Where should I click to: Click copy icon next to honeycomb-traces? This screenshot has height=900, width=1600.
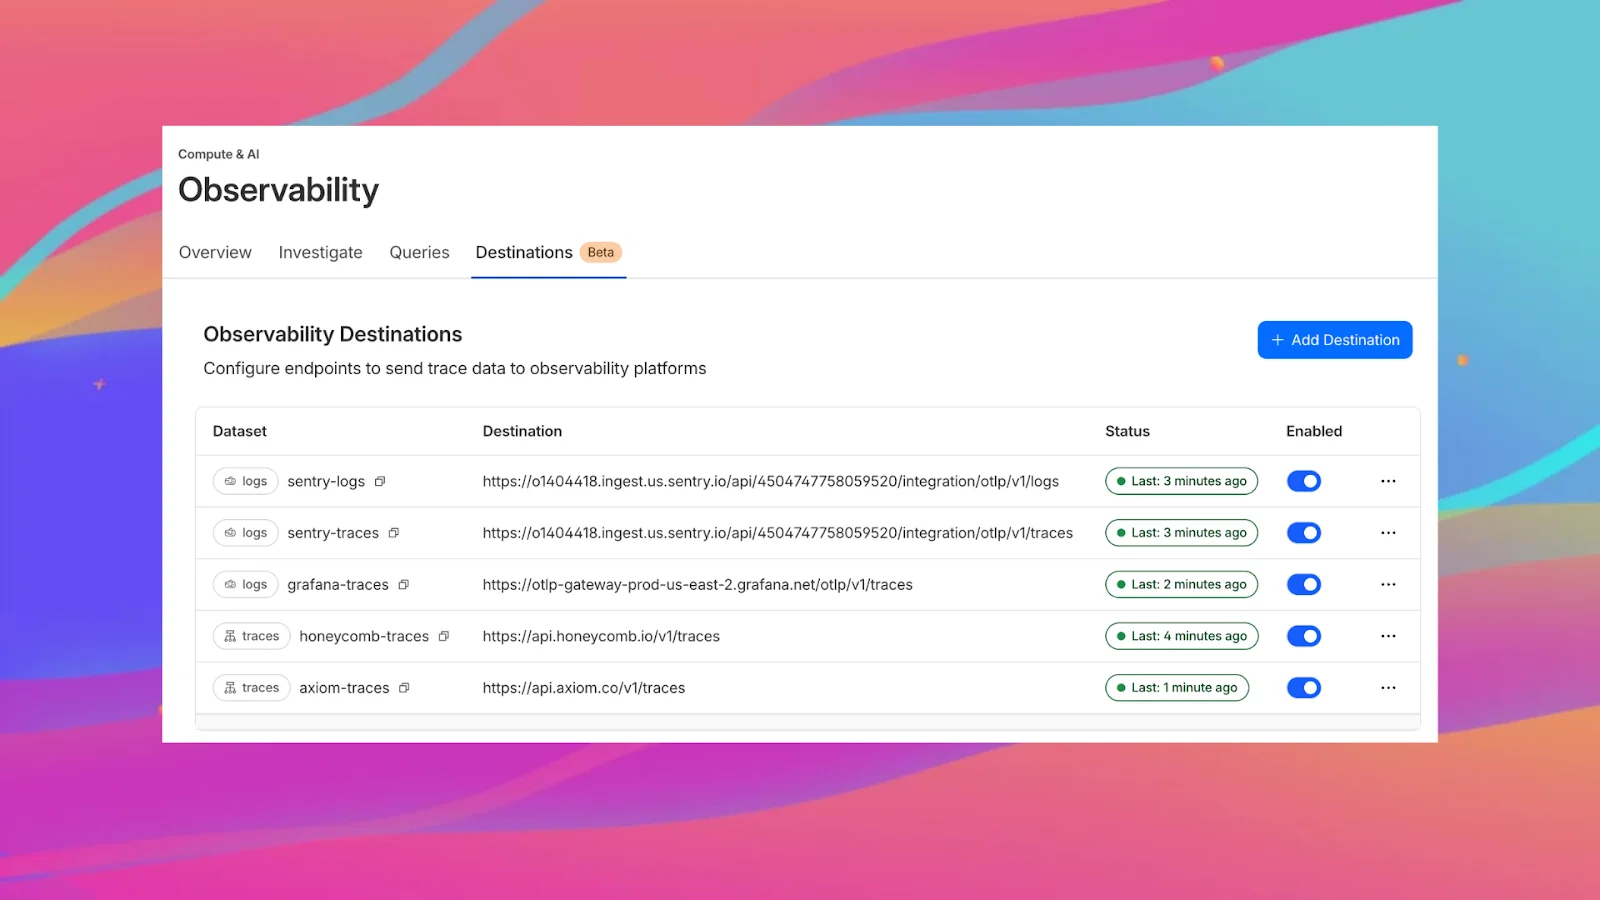click(x=444, y=636)
